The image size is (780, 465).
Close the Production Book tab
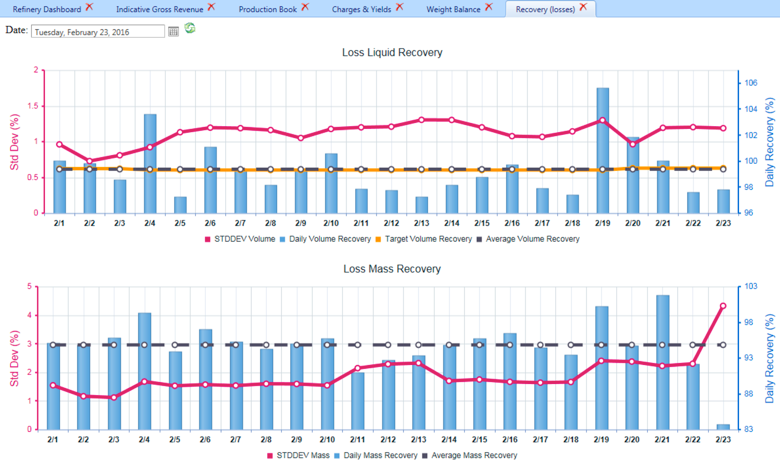[305, 7]
